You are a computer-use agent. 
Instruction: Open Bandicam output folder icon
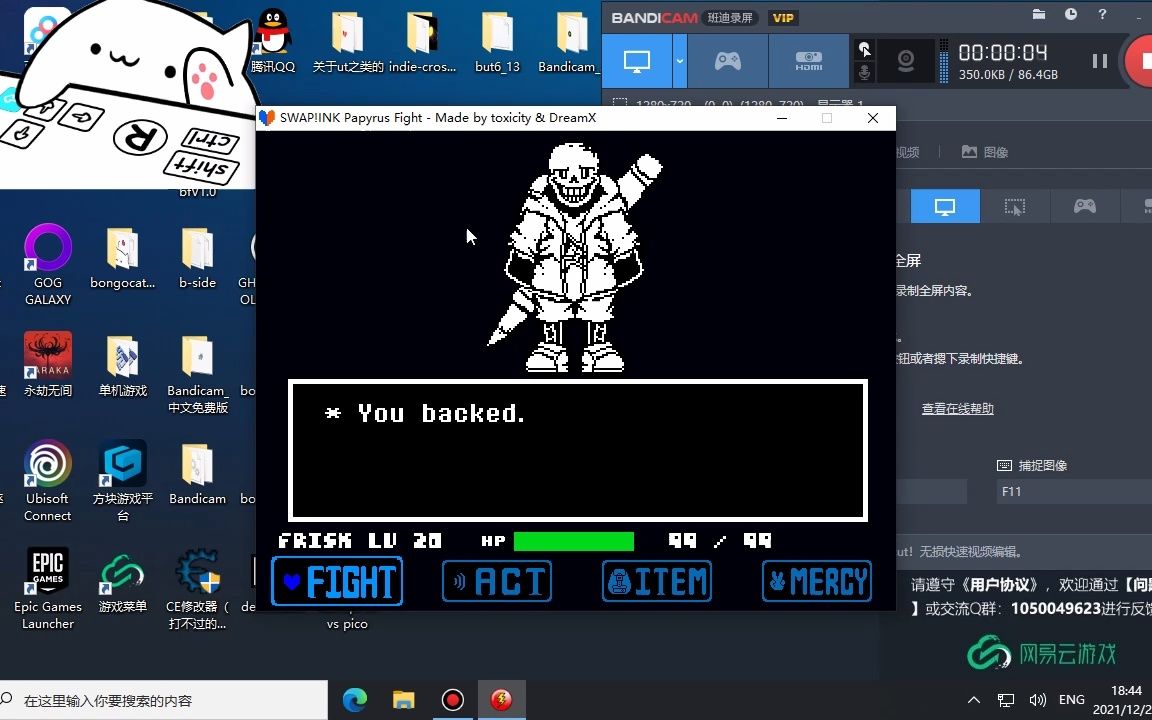pyautogui.click(x=1039, y=14)
